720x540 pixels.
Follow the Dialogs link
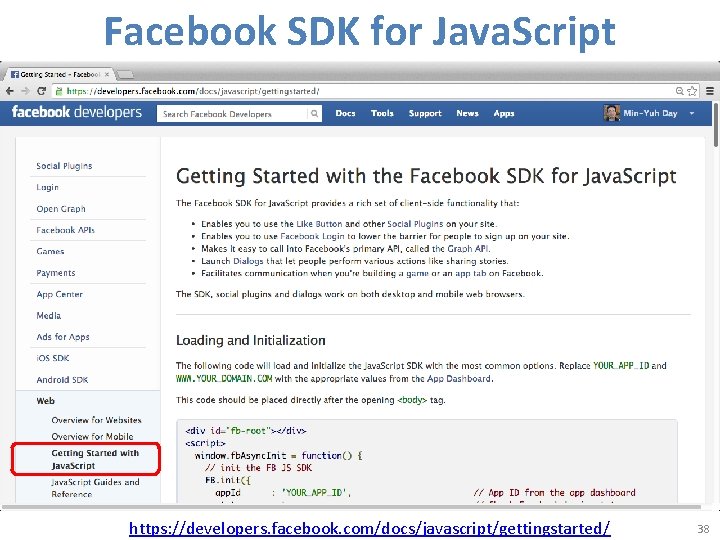click(248, 261)
